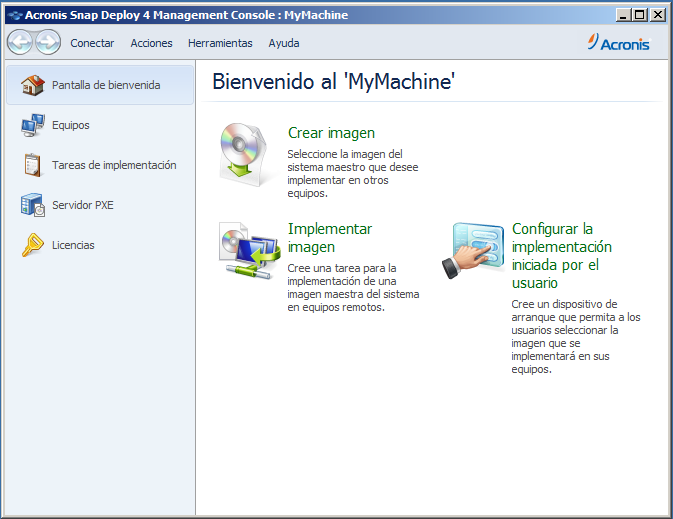673x519 pixels.
Task: Click the Implementar imagen link
Action: tap(330, 238)
